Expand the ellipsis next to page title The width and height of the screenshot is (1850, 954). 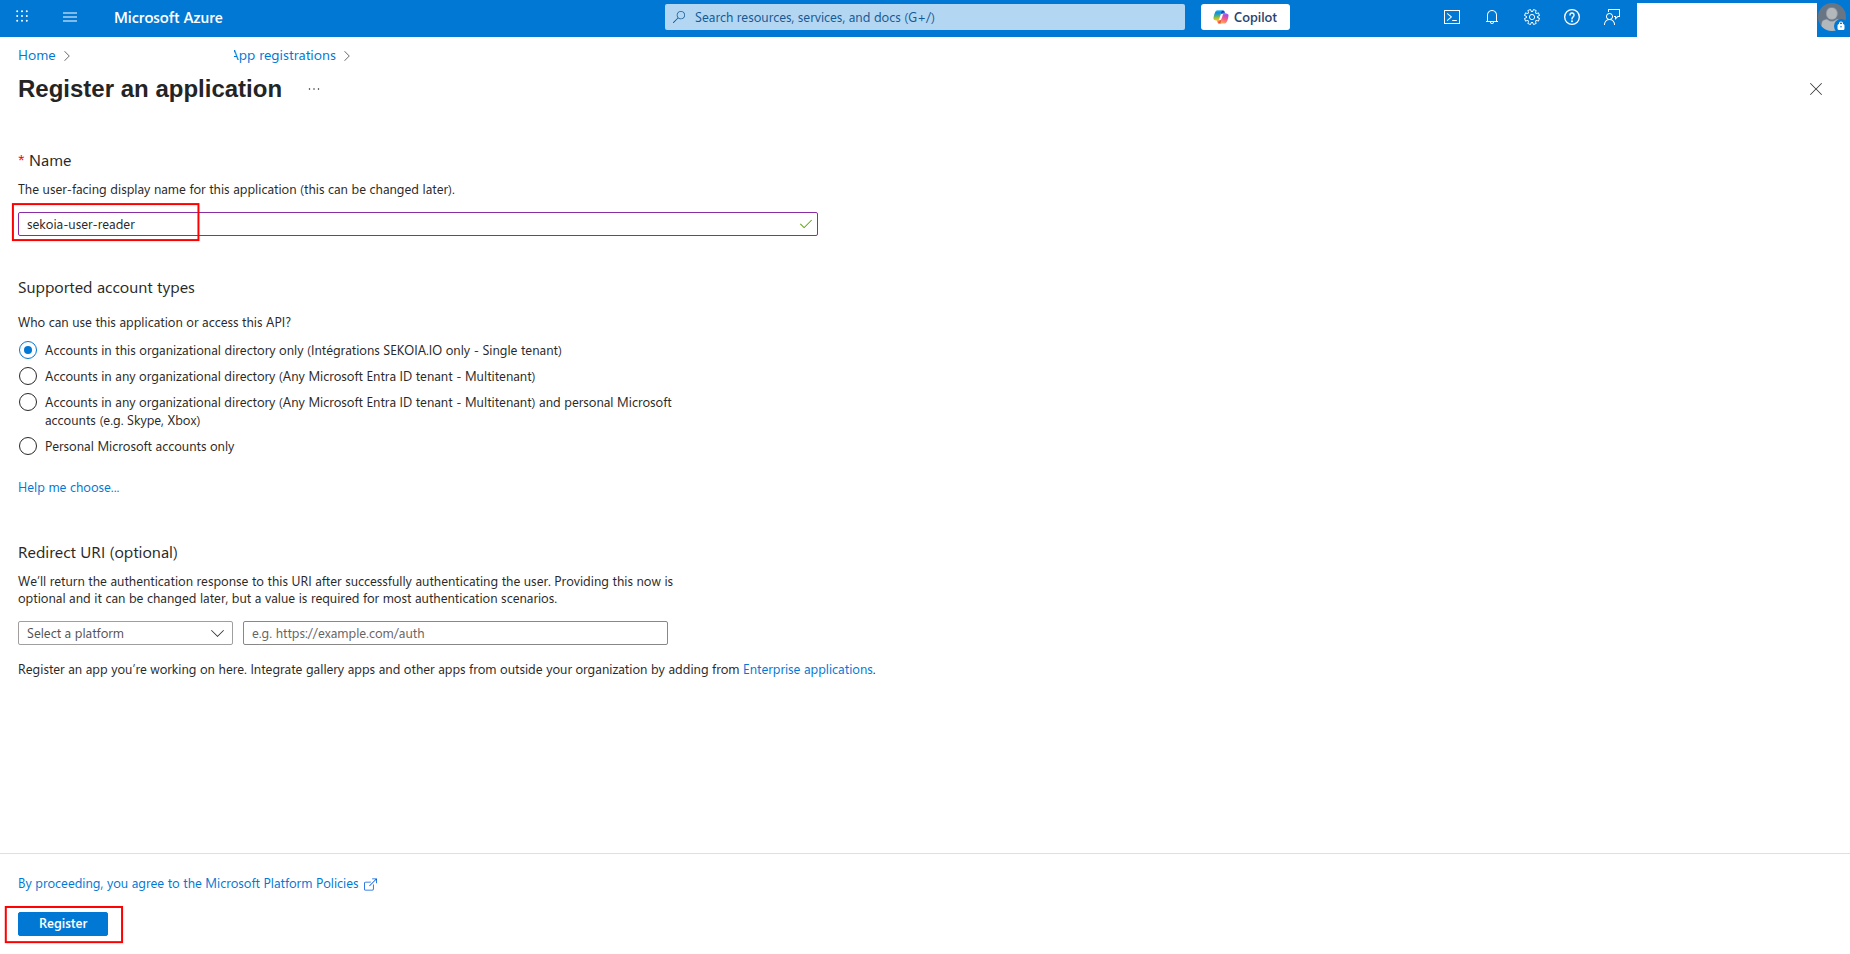(313, 89)
